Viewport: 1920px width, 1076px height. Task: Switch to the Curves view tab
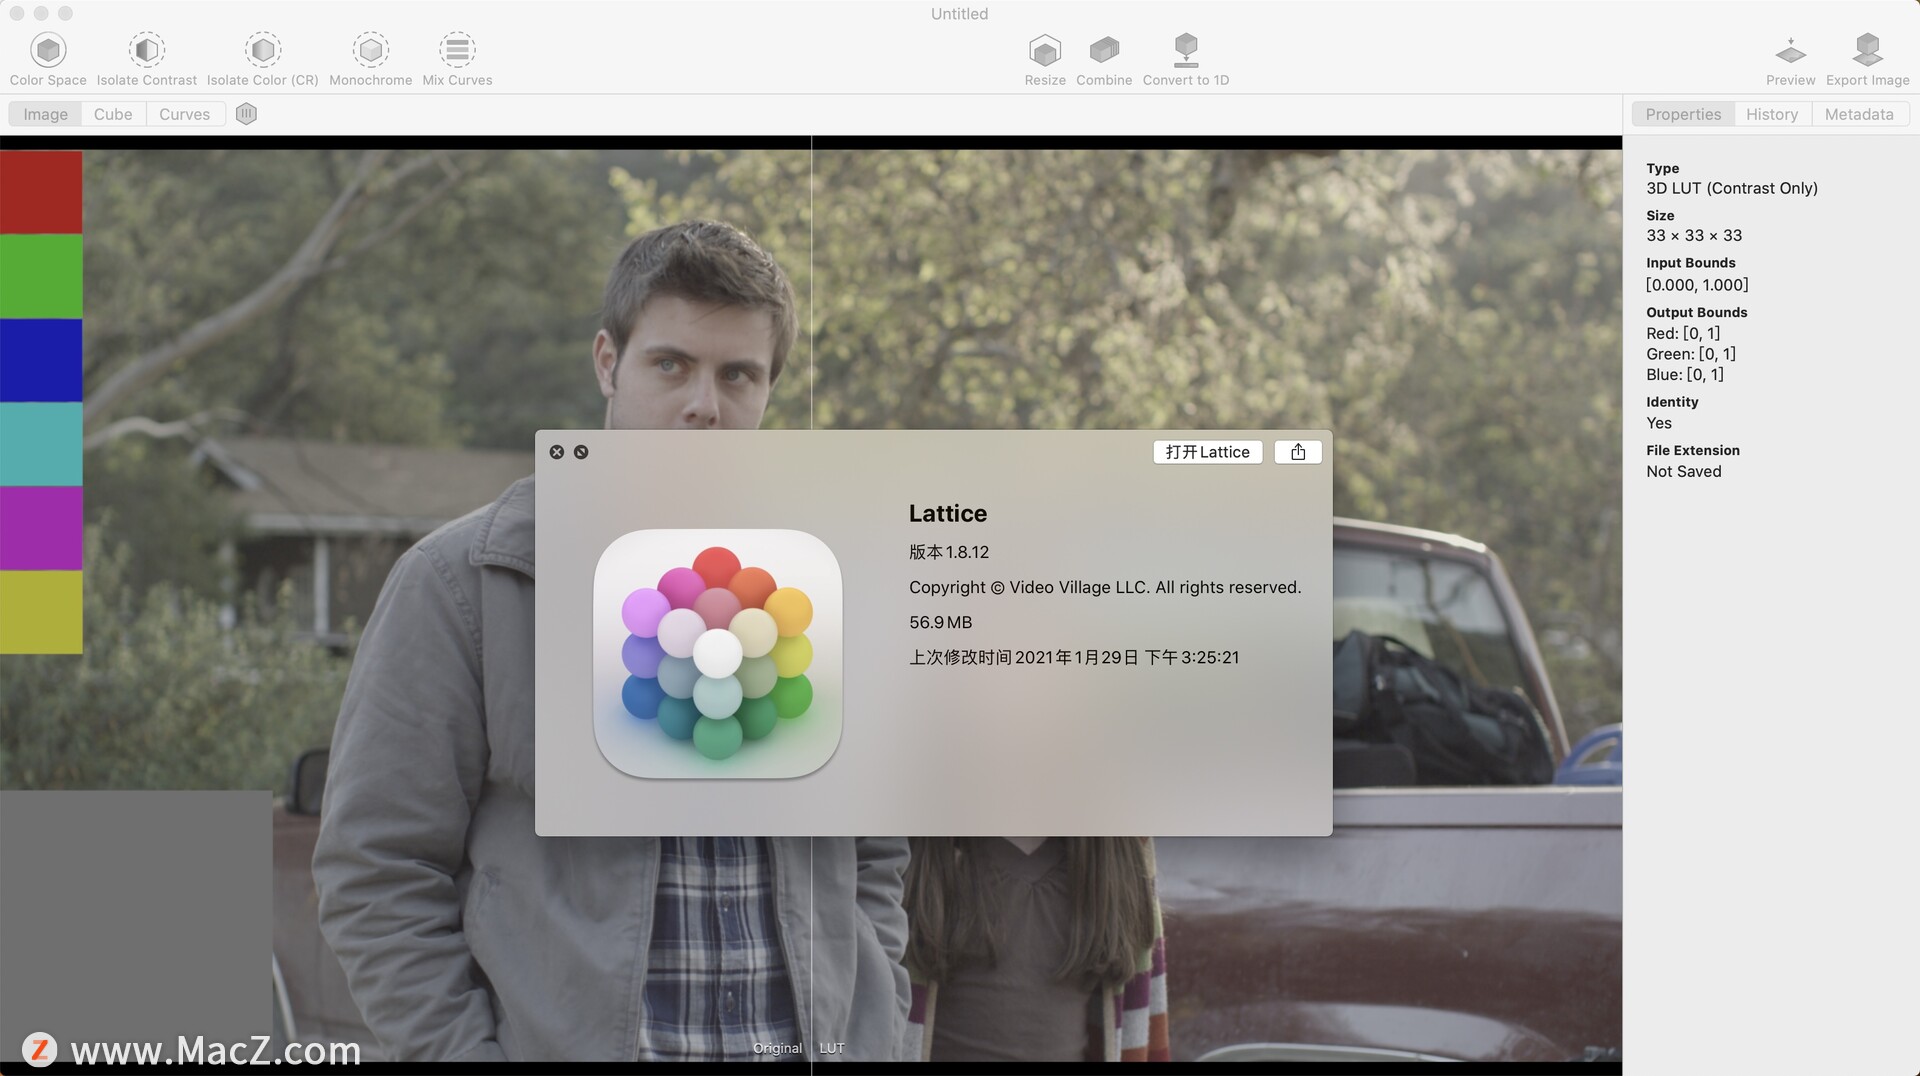click(185, 114)
